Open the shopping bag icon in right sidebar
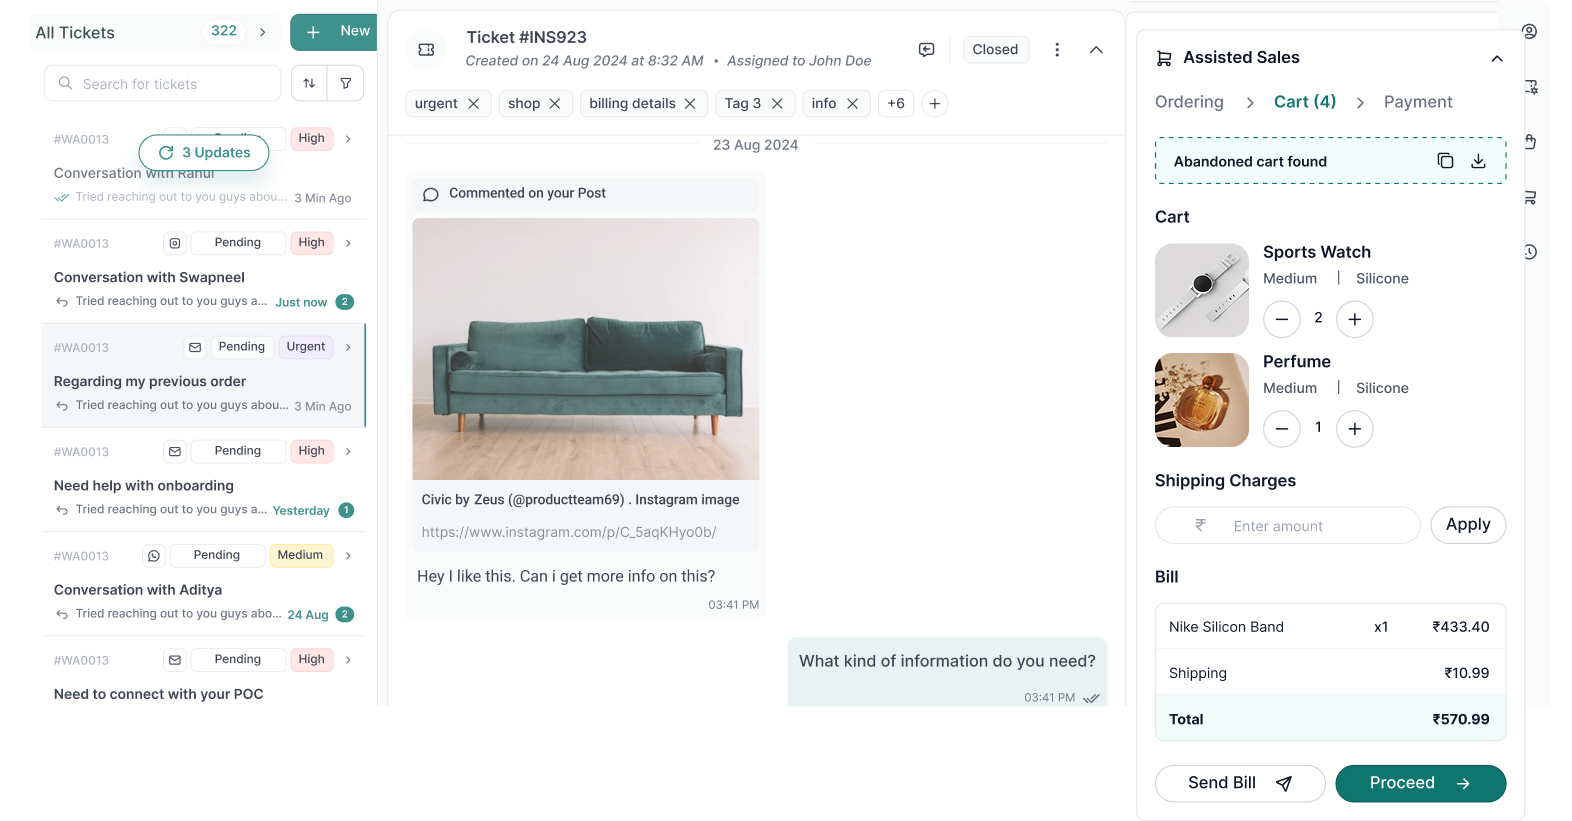 pos(1530,142)
